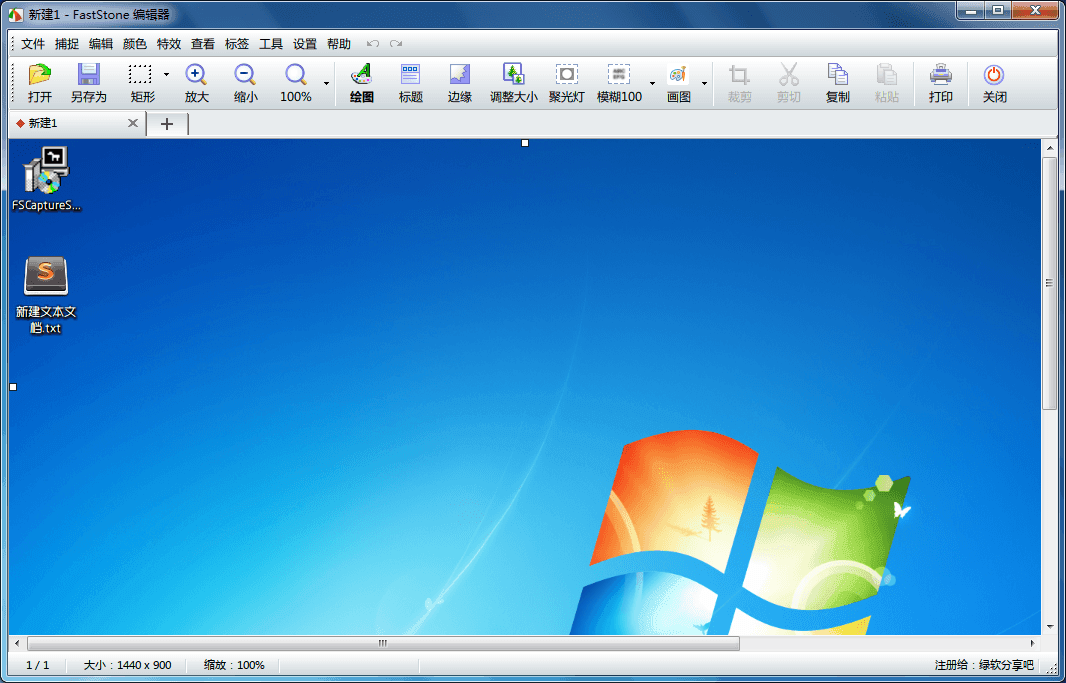This screenshot has width=1066, height=683.
Task: Maximize the FastStone editor window
Action: click(x=999, y=10)
